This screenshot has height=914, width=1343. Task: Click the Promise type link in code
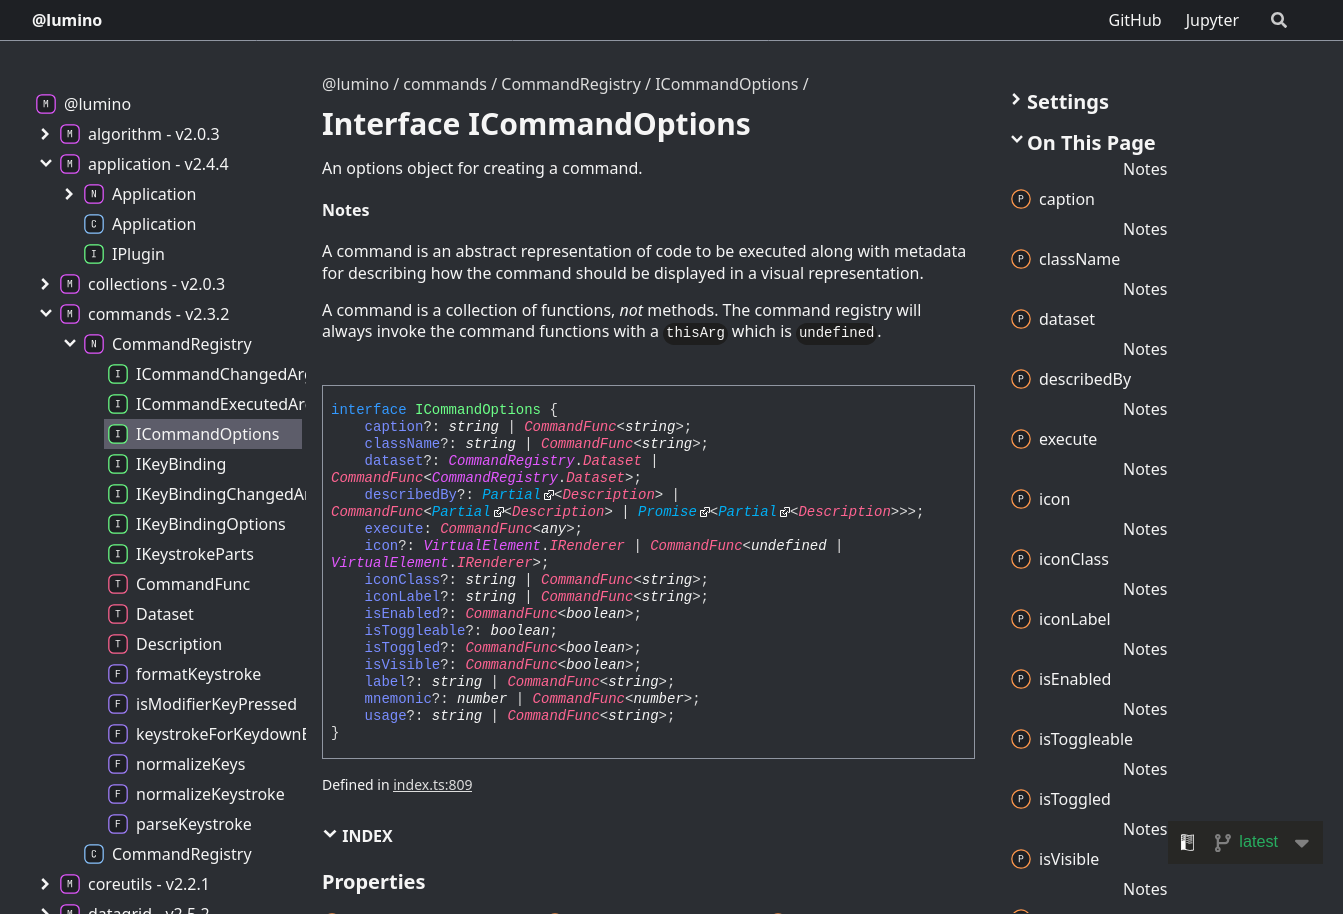tap(667, 512)
